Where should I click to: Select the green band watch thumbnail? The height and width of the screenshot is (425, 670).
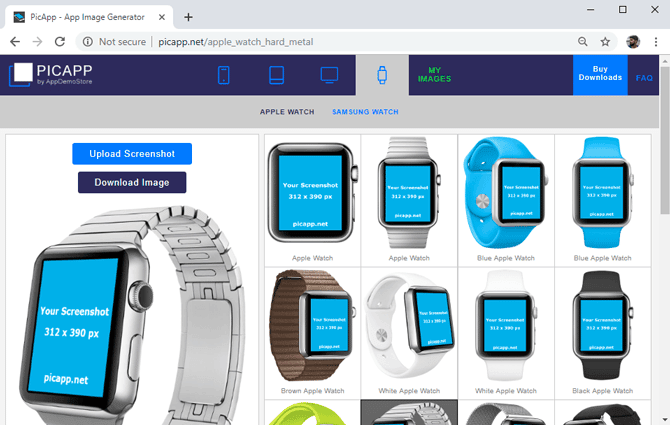312,413
